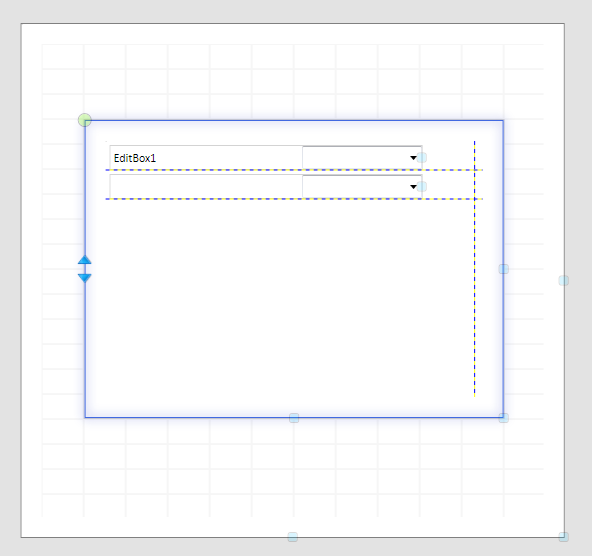Viewport: 592px width, 556px height.
Task: Open the dropdown arrow next to EditBox1
Action: [x=413, y=158]
